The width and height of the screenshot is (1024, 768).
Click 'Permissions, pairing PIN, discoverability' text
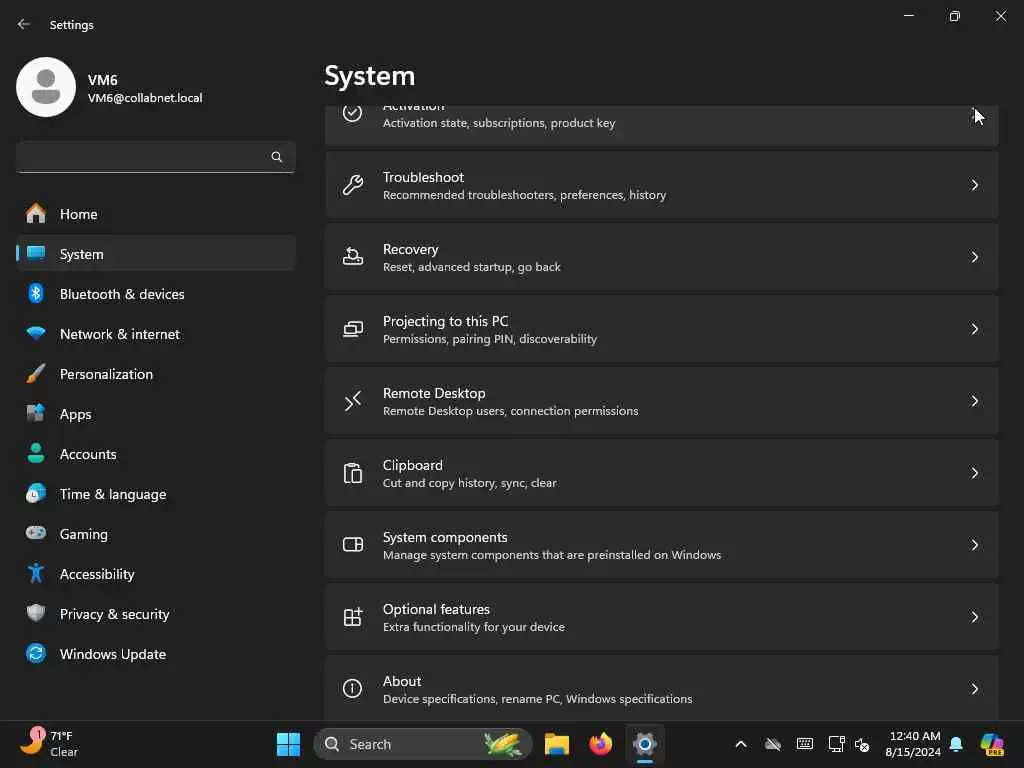click(490, 339)
